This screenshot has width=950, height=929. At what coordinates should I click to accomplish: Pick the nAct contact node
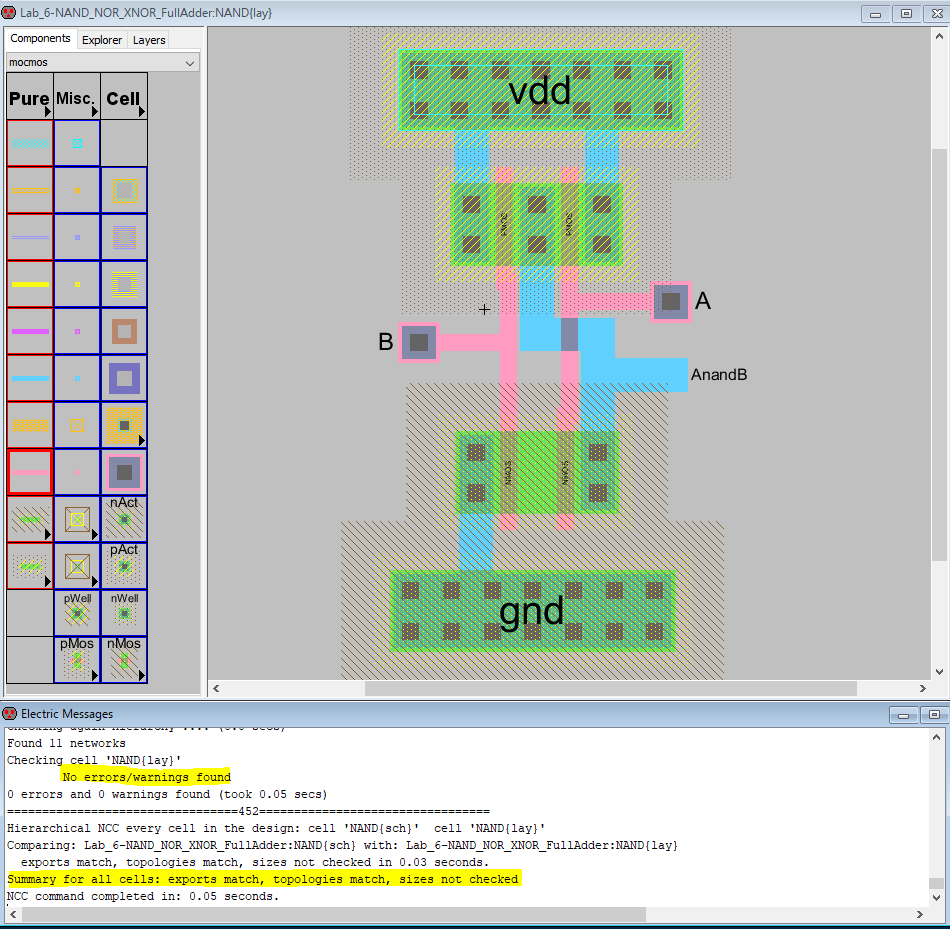pos(124,519)
